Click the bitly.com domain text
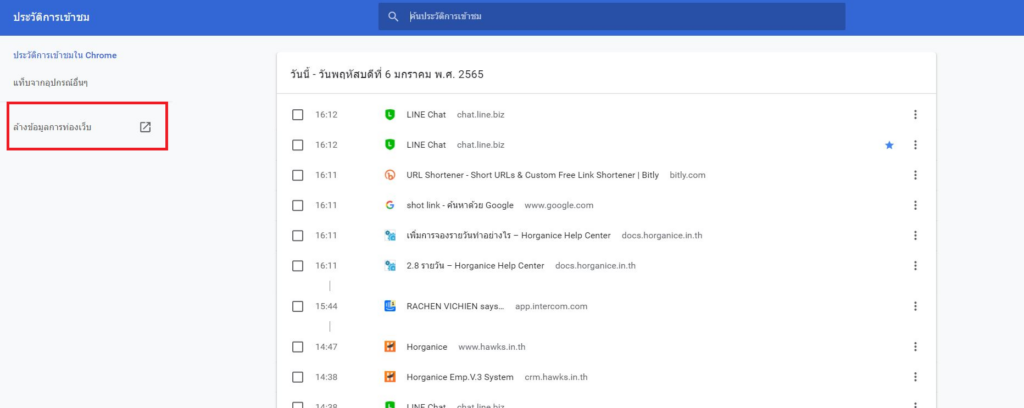This screenshot has height=408, width=1024. pyautogui.click(x=687, y=175)
